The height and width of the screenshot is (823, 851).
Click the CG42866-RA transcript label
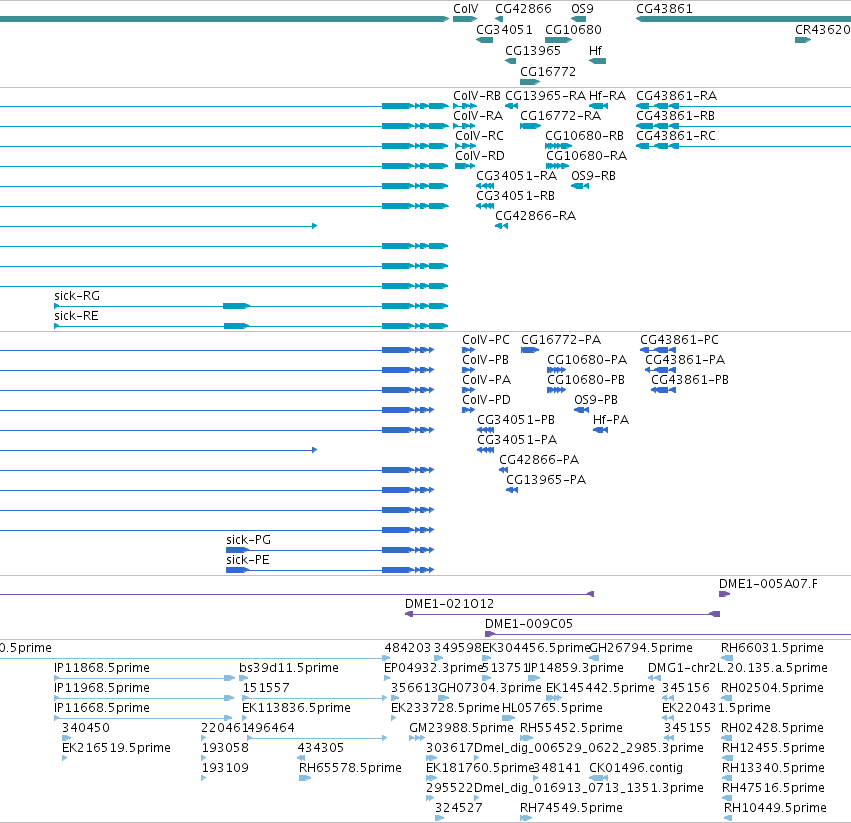pyautogui.click(x=535, y=216)
